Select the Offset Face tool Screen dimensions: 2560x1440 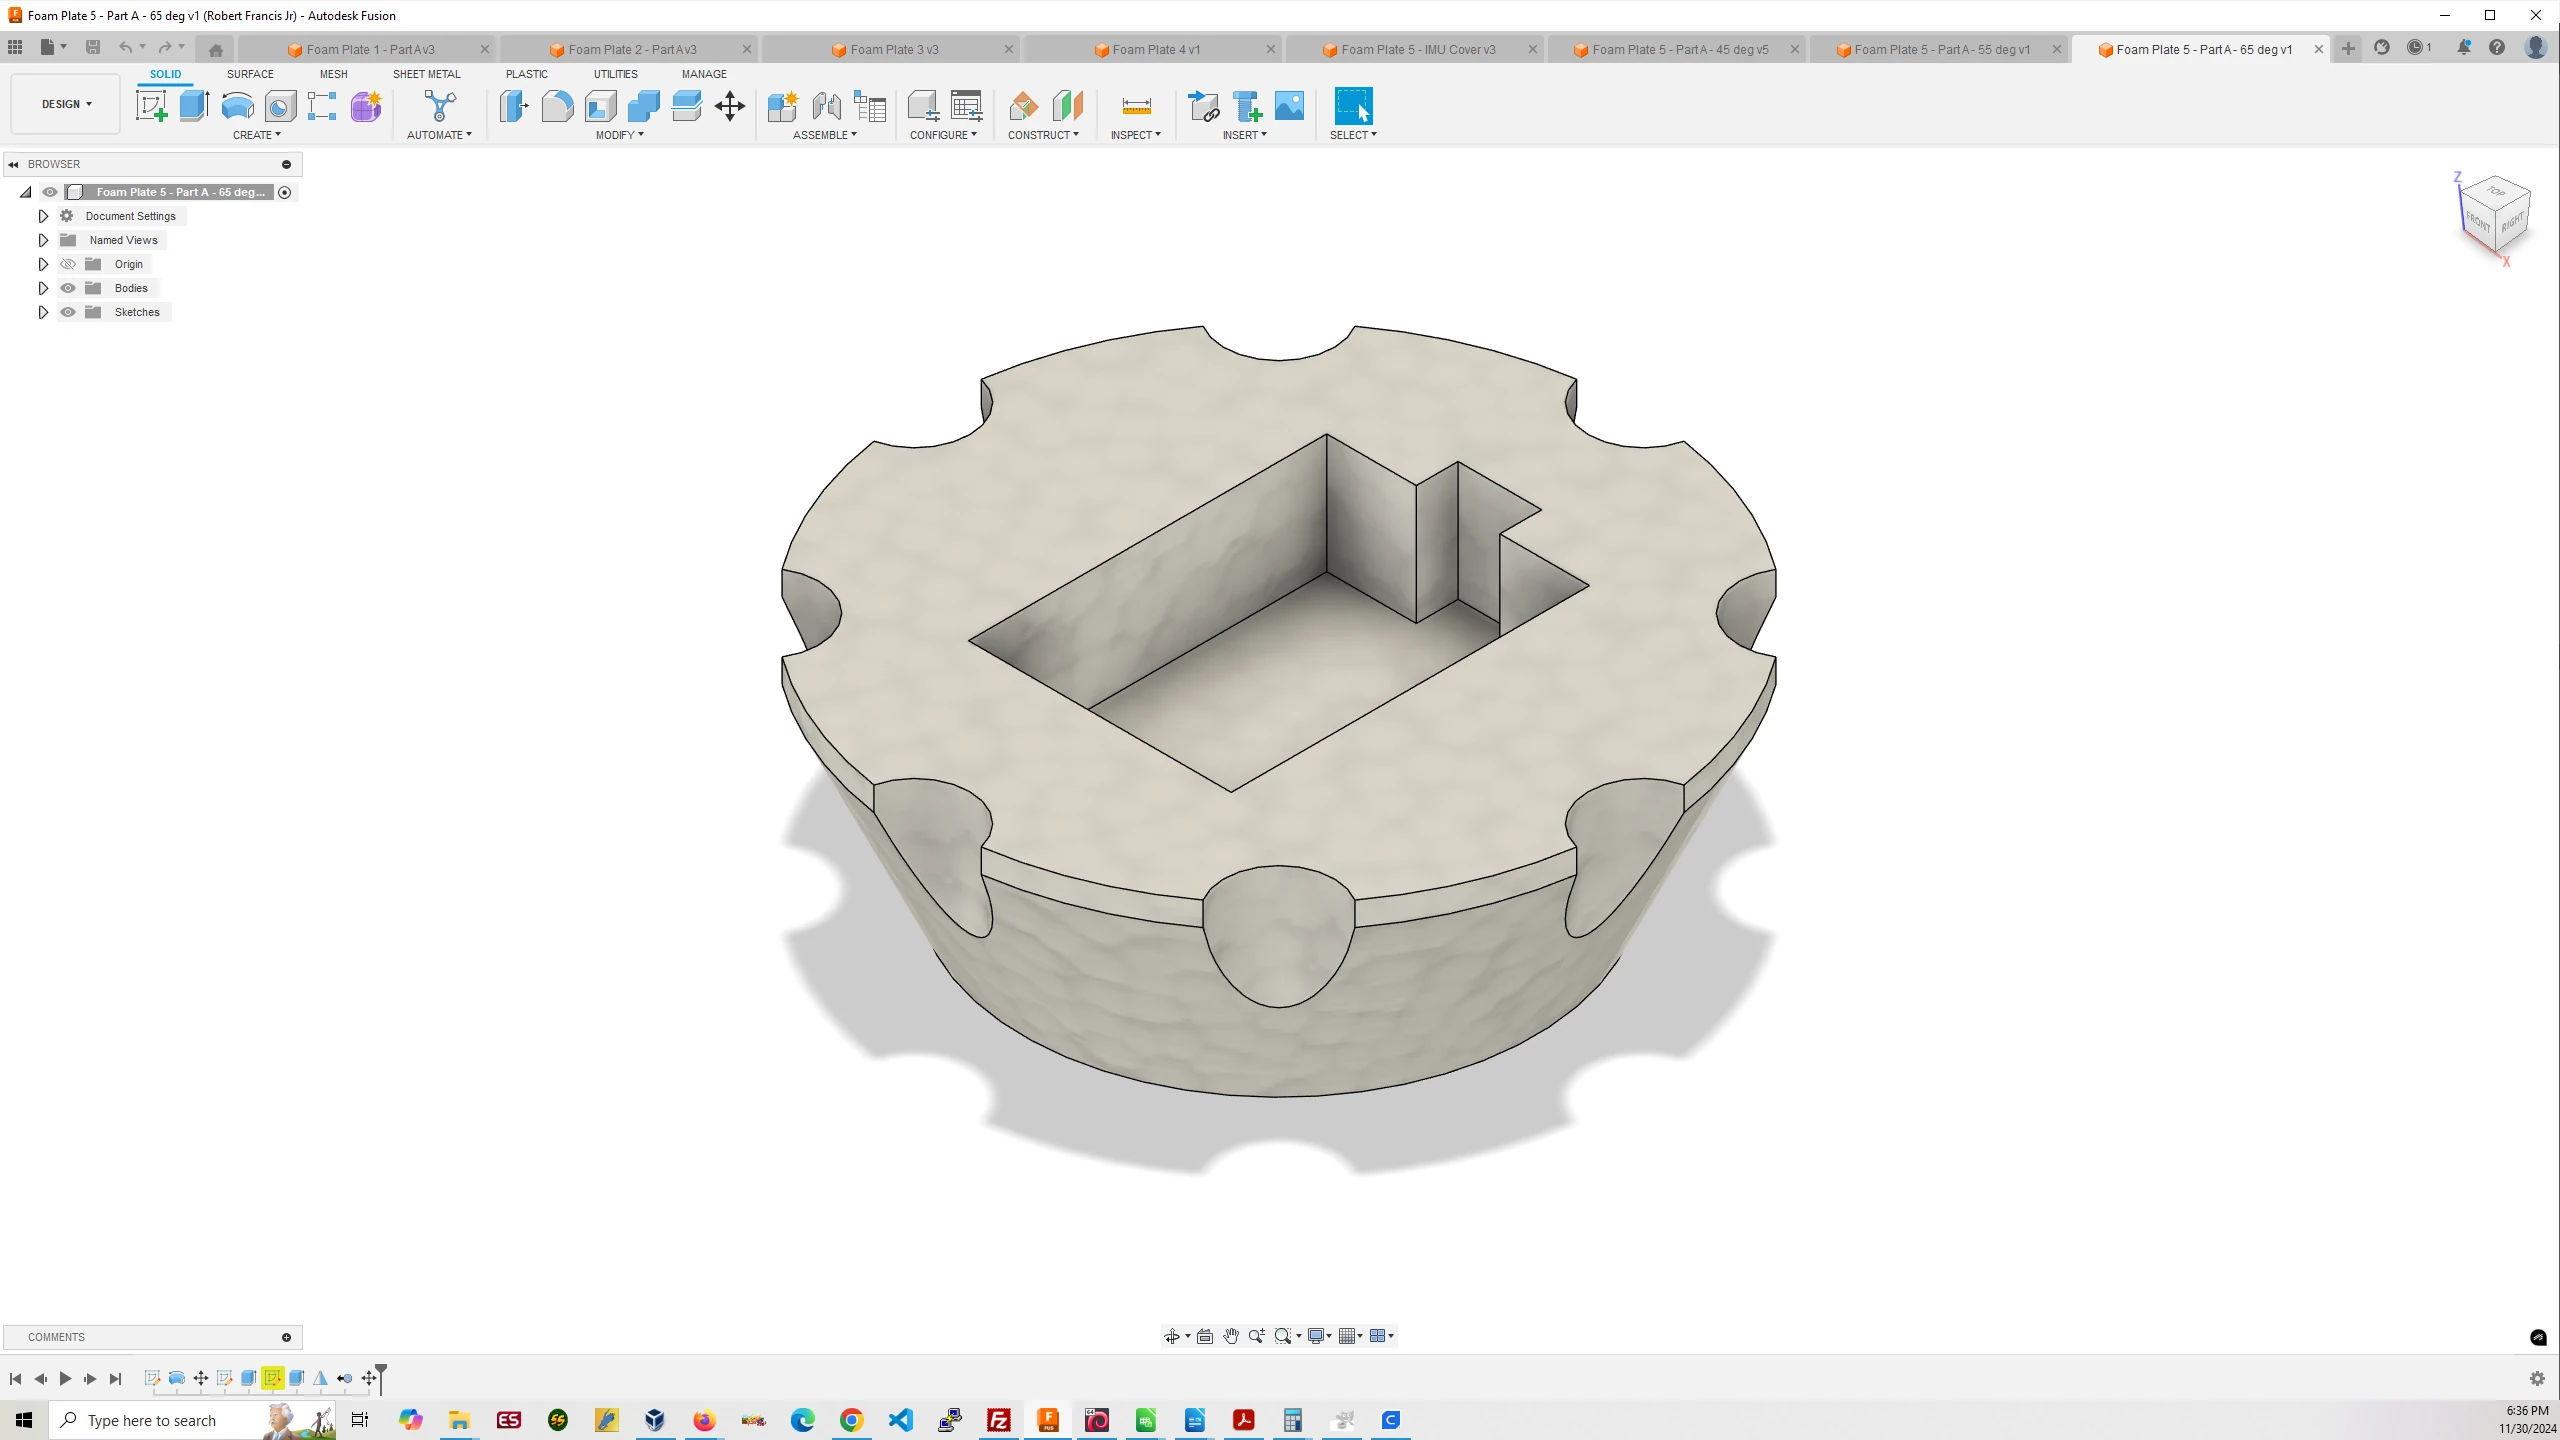[687, 106]
